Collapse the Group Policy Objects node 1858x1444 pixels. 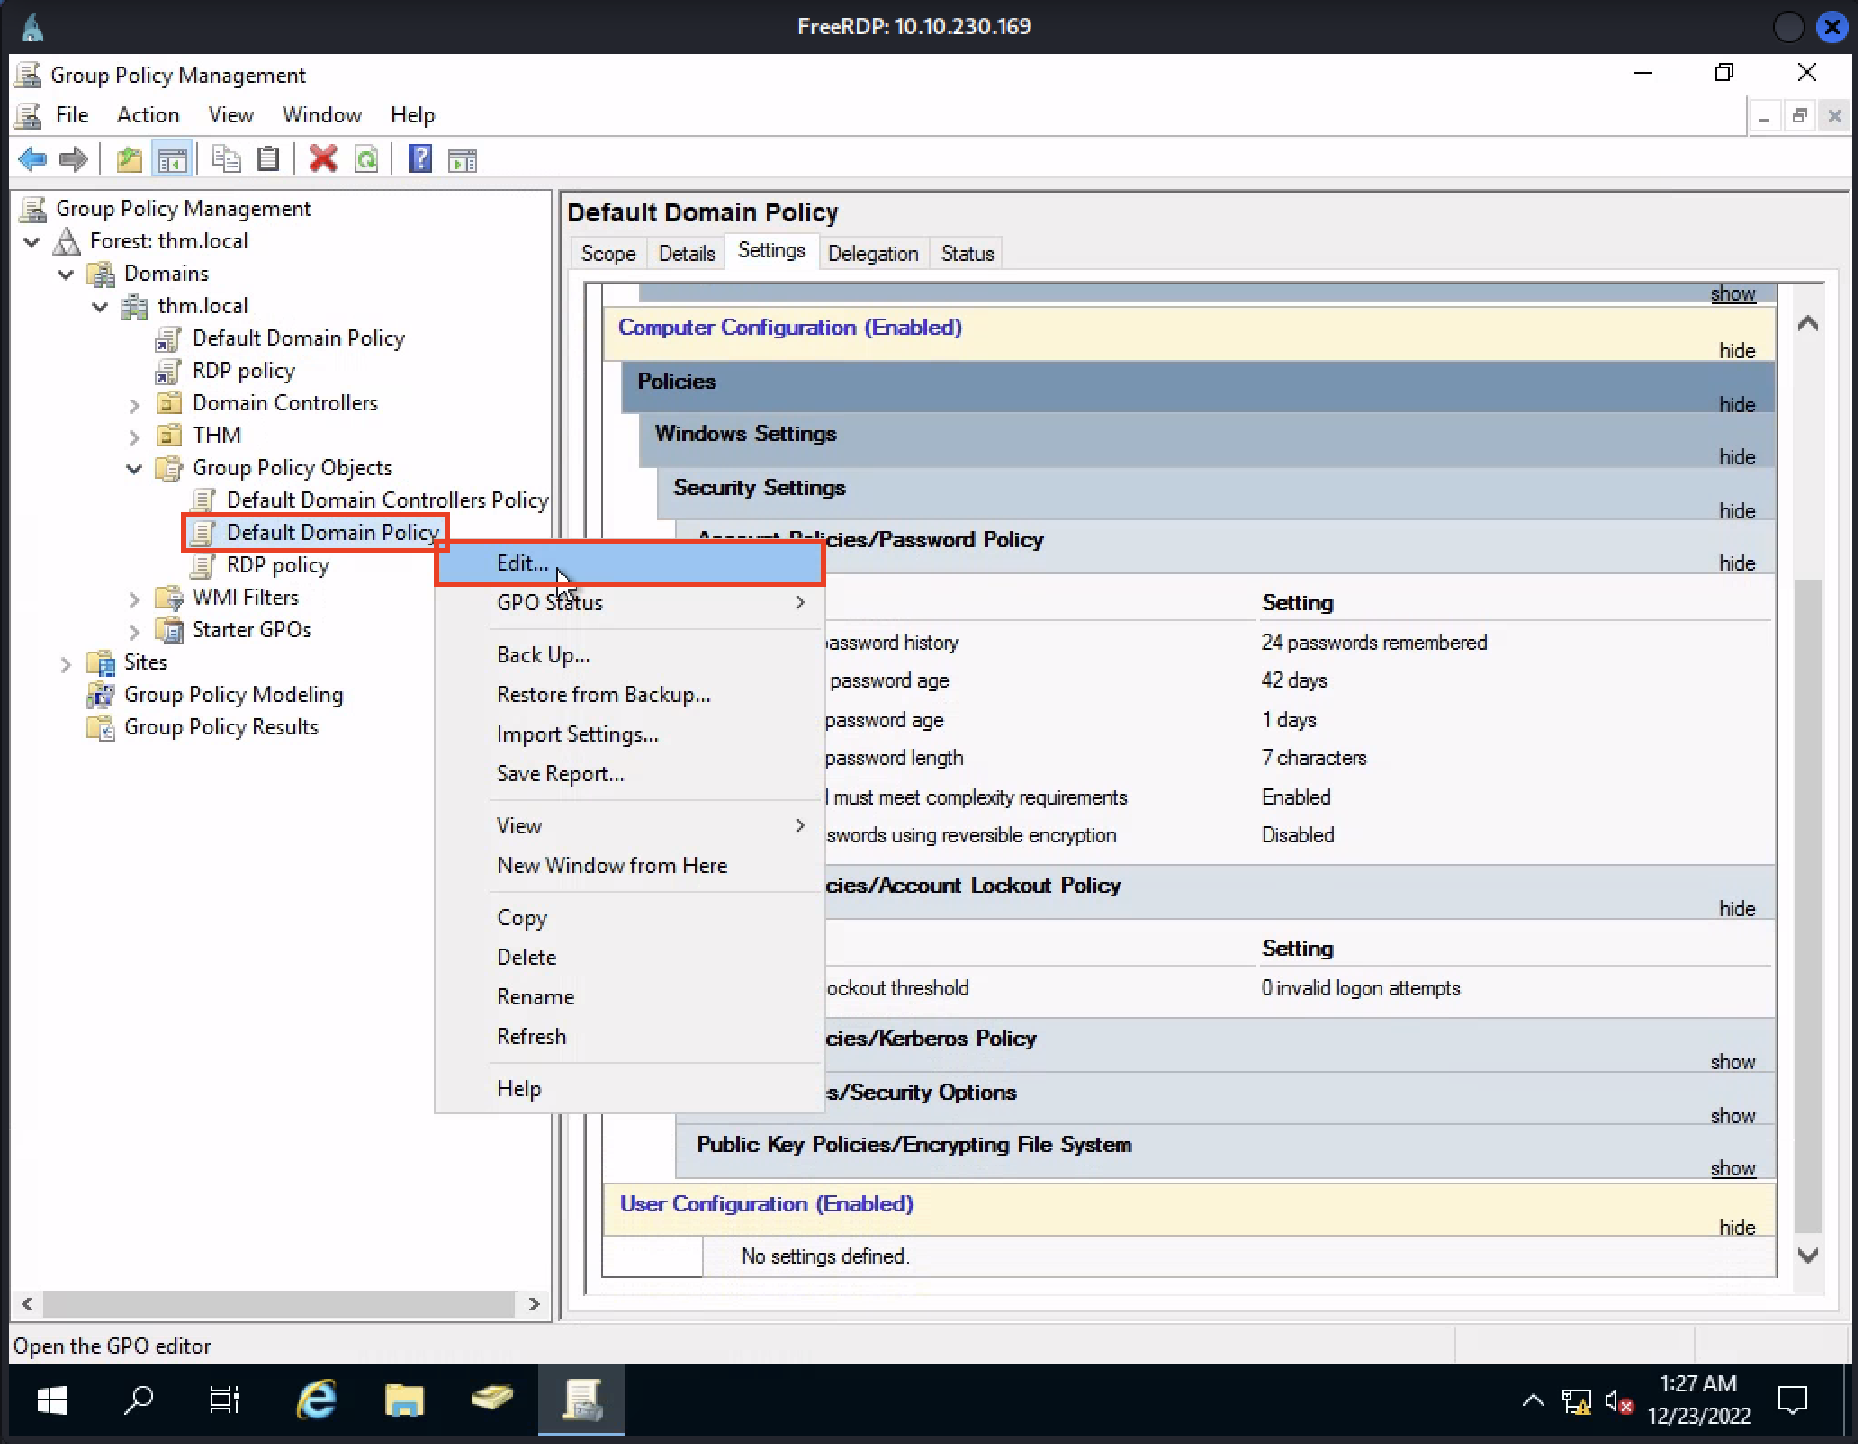pyautogui.click(x=134, y=468)
